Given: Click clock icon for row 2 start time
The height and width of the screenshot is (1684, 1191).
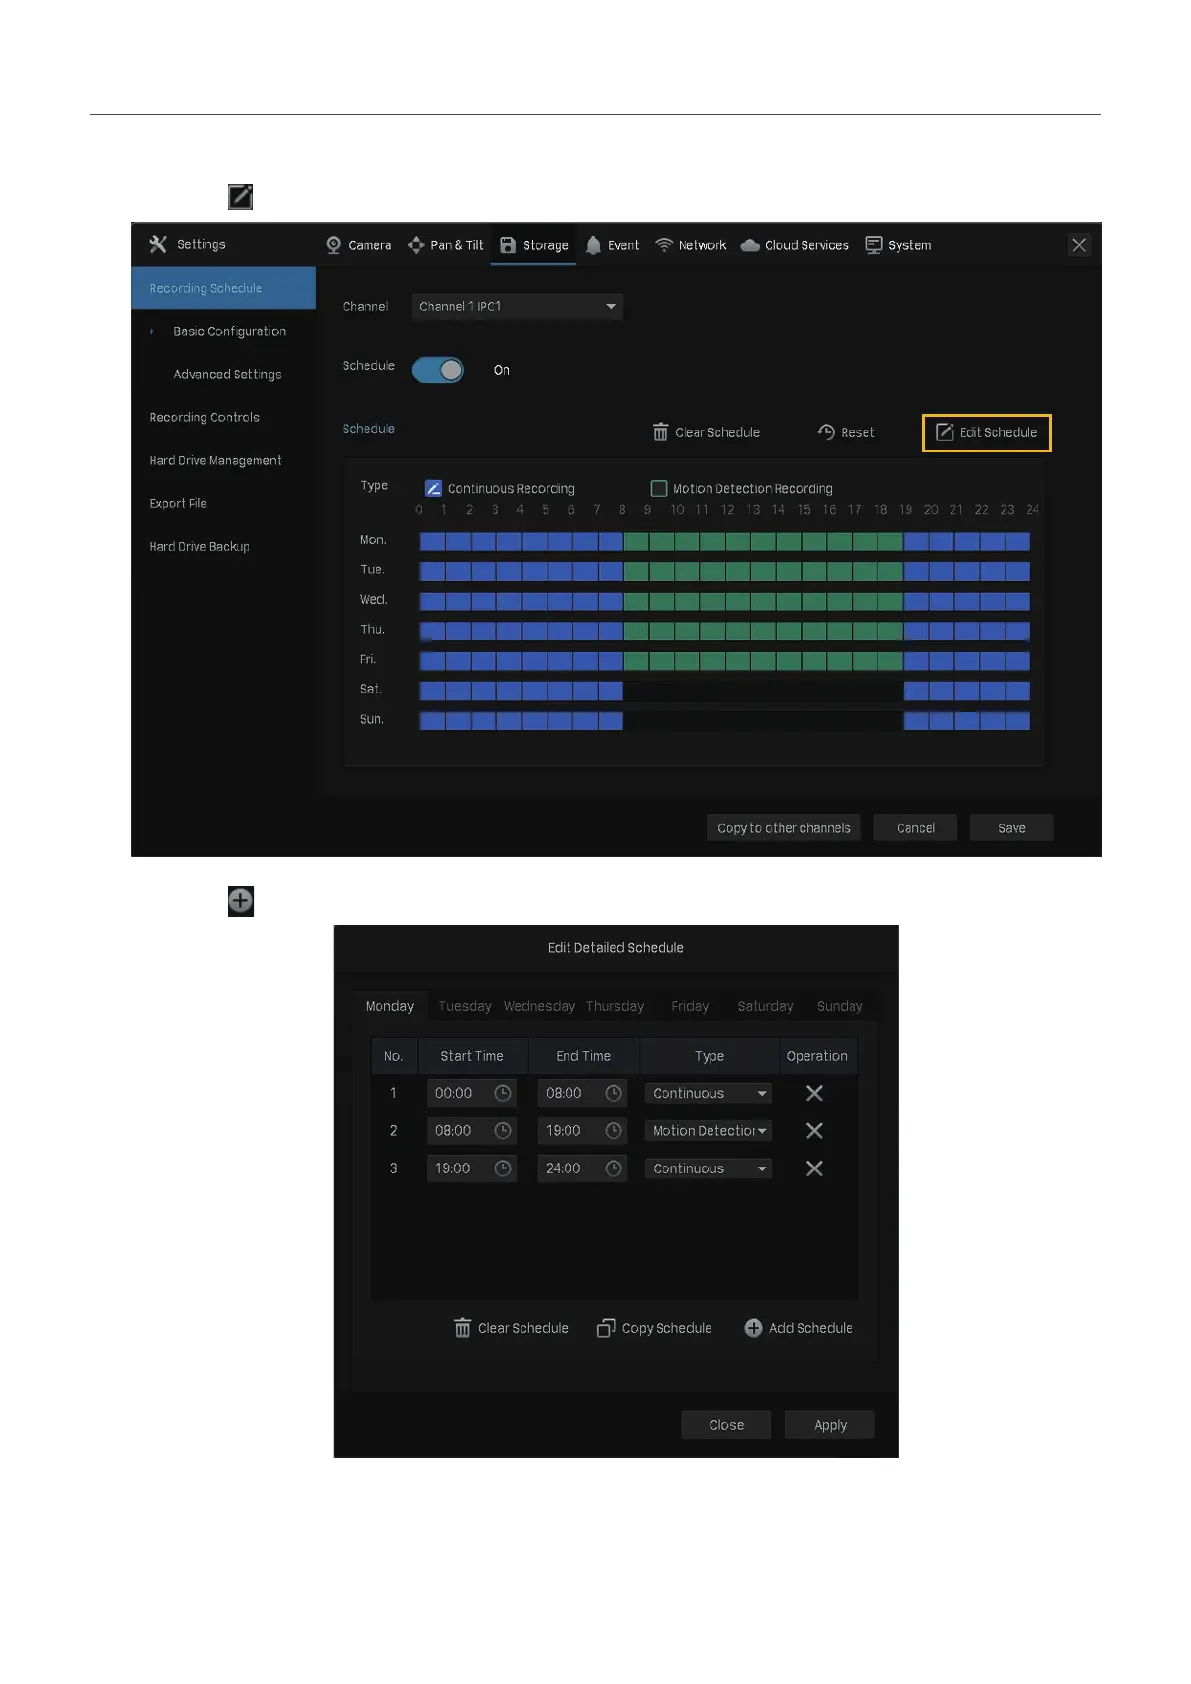Looking at the screenshot, I should pyautogui.click(x=503, y=1130).
